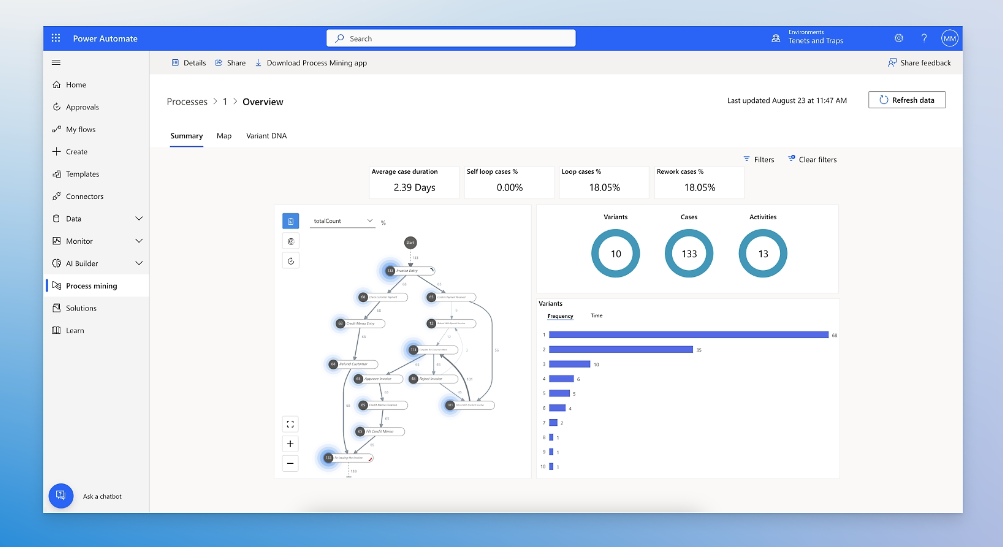Screen dimensions: 1003x547
Task: Open the MM account avatar
Action: [x=949, y=38]
